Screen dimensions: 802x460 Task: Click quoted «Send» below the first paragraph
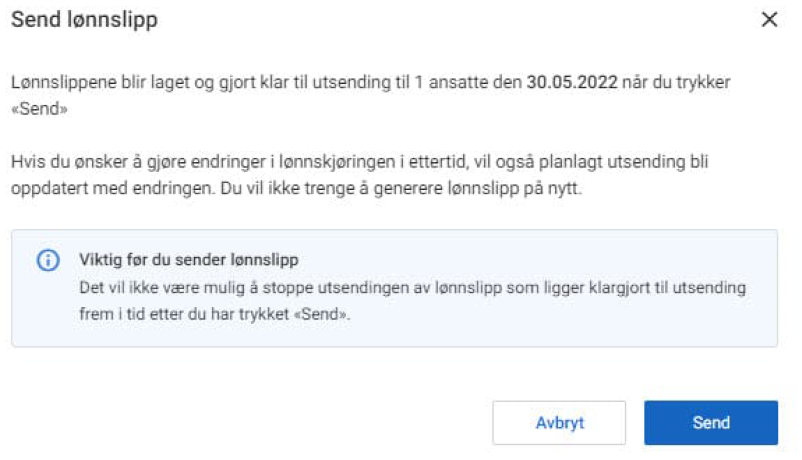pos(40,108)
